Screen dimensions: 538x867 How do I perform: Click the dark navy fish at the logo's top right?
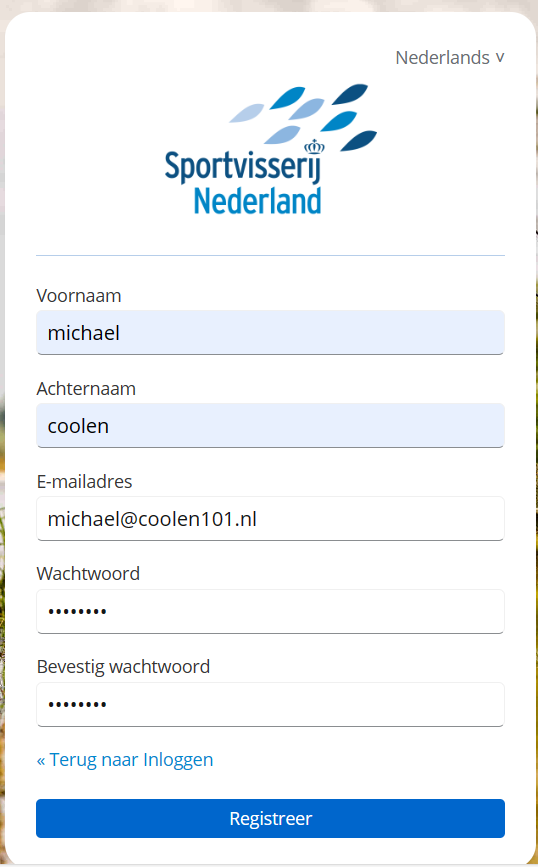[350, 94]
